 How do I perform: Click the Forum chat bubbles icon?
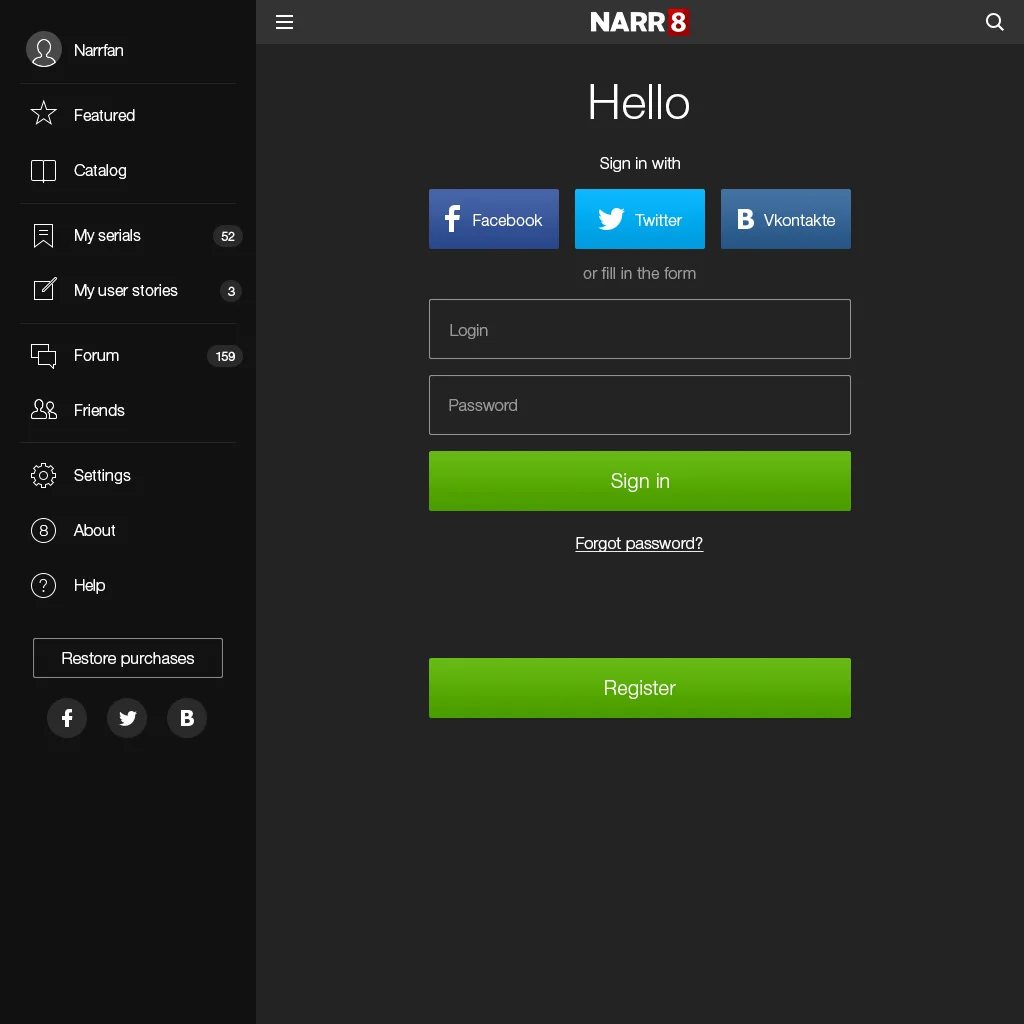[x=44, y=356]
